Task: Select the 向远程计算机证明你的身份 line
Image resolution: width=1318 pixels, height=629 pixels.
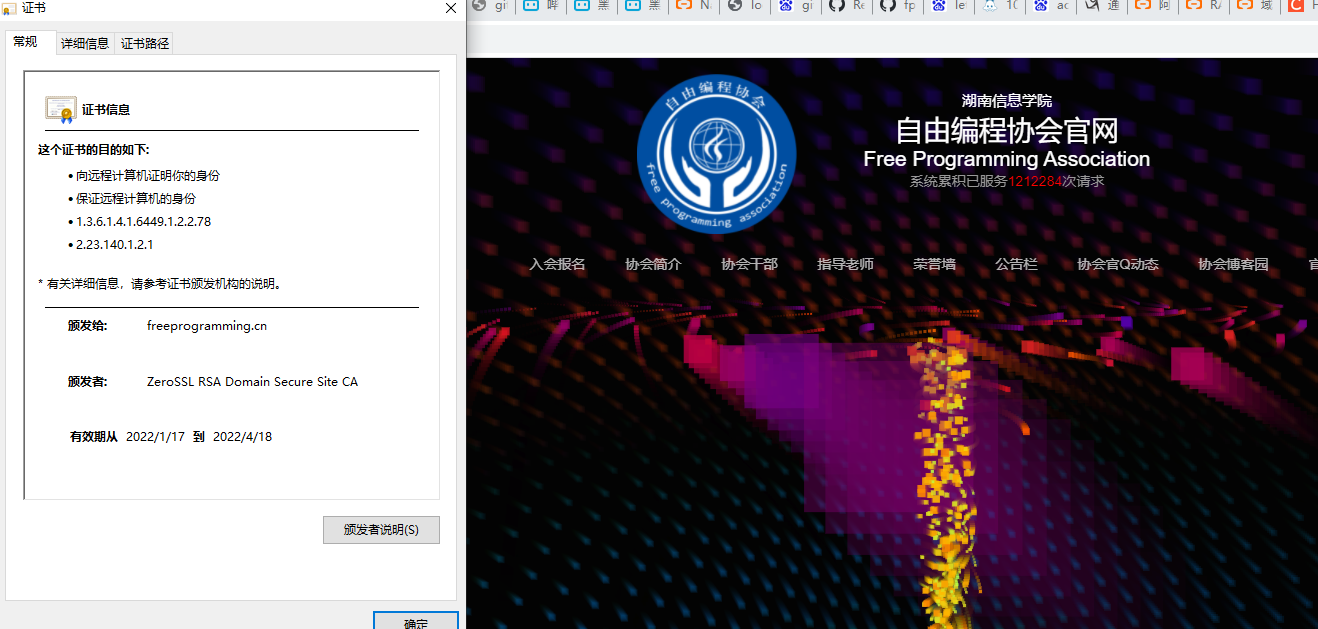Action: pos(147,176)
